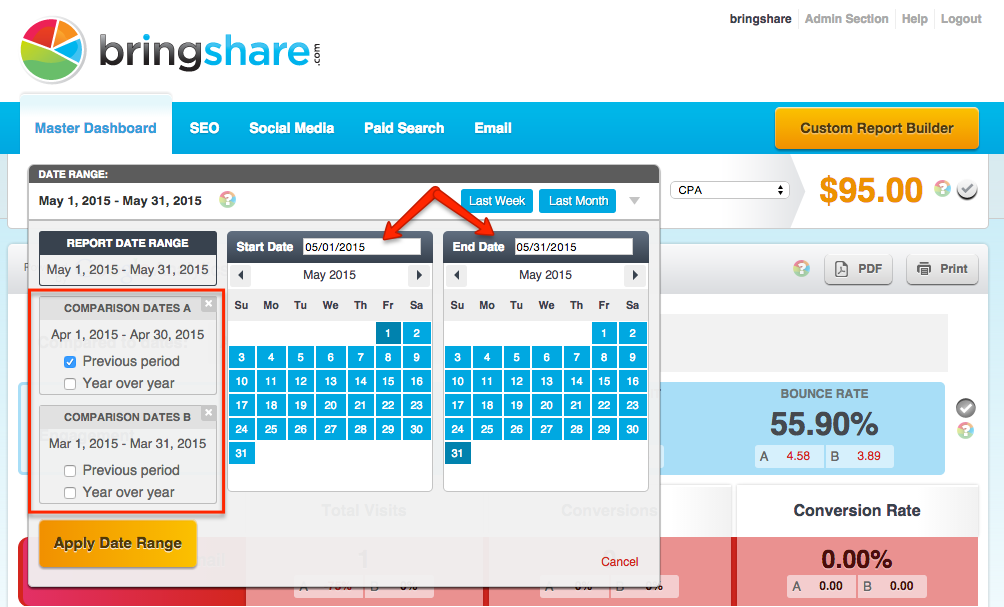The width and height of the screenshot is (1004, 607).
Task: Open the CPA metric dropdown
Action: [x=730, y=190]
